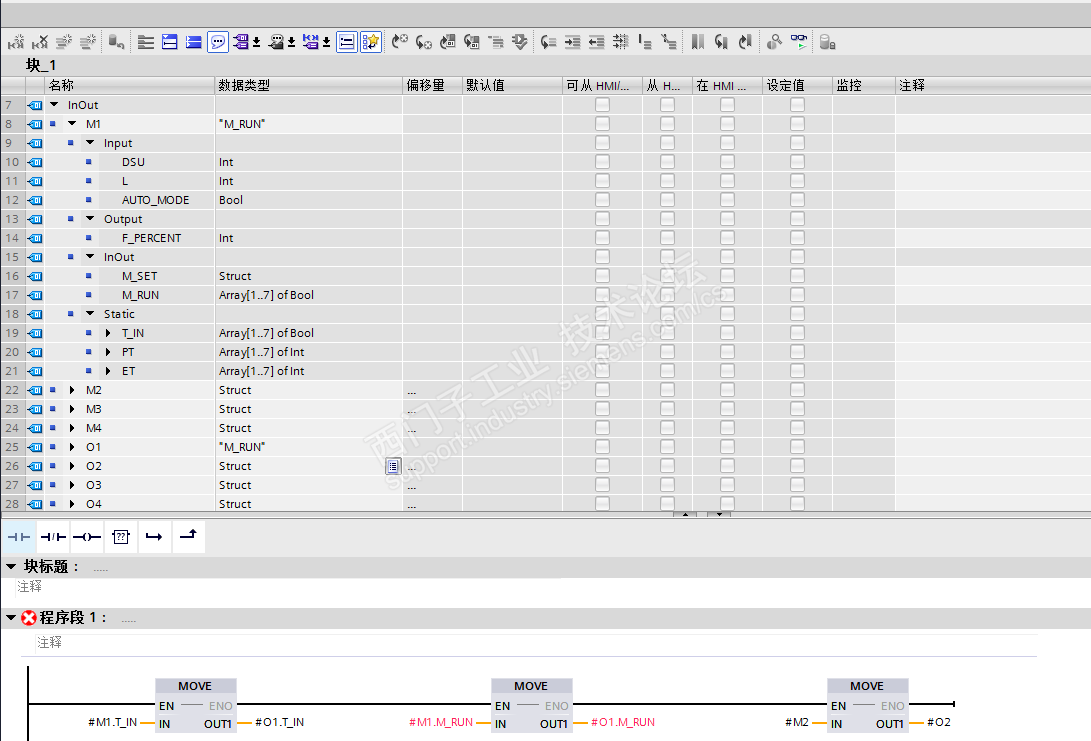Click the locked database icon in toolbar
Screen dimensions: 1091x741
(x=827, y=42)
